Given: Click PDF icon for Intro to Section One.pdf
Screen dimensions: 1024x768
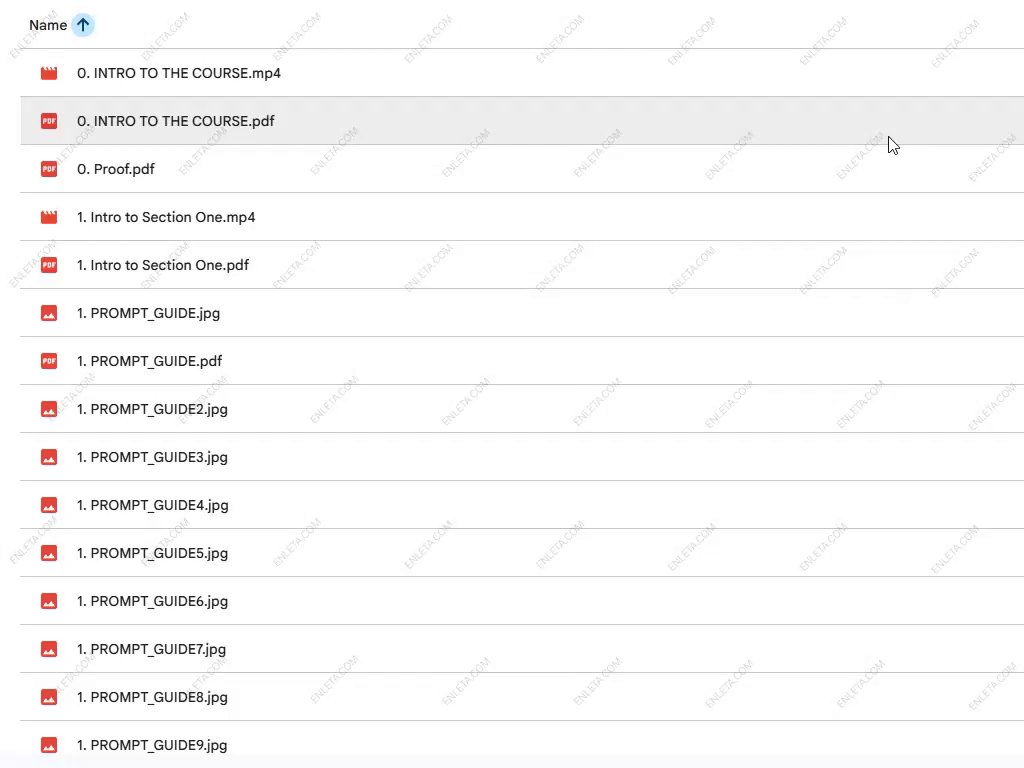Looking at the screenshot, I should (x=49, y=265).
